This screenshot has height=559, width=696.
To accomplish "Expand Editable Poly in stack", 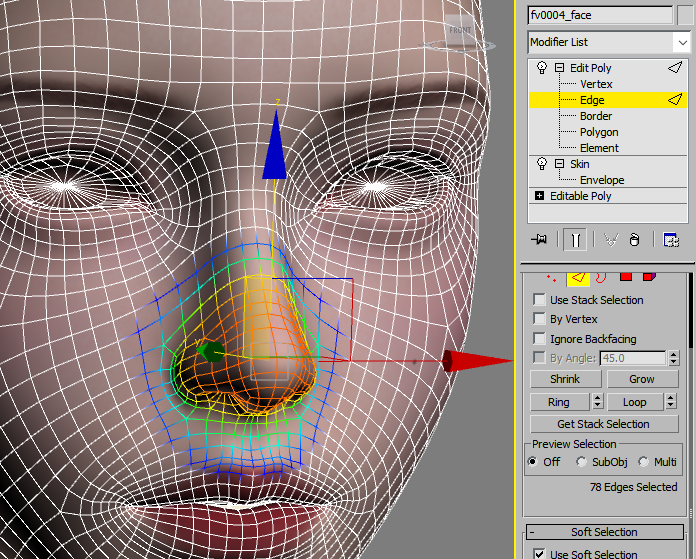I will [539, 195].
